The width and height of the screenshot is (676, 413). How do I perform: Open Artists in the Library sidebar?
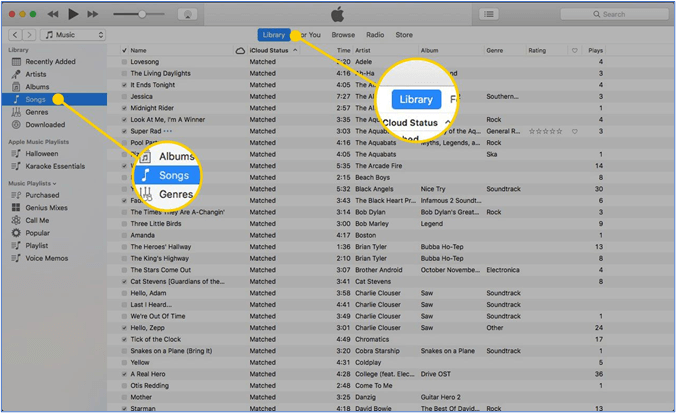point(36,74)
